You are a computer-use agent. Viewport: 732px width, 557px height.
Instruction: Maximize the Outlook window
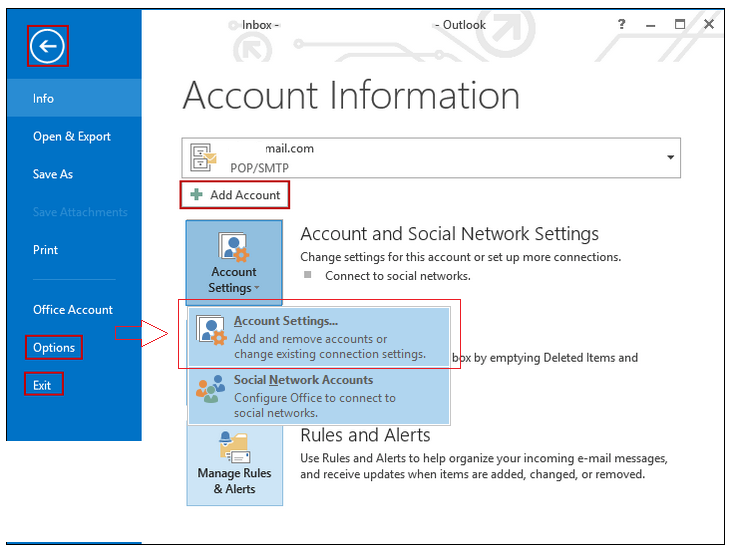680,24
